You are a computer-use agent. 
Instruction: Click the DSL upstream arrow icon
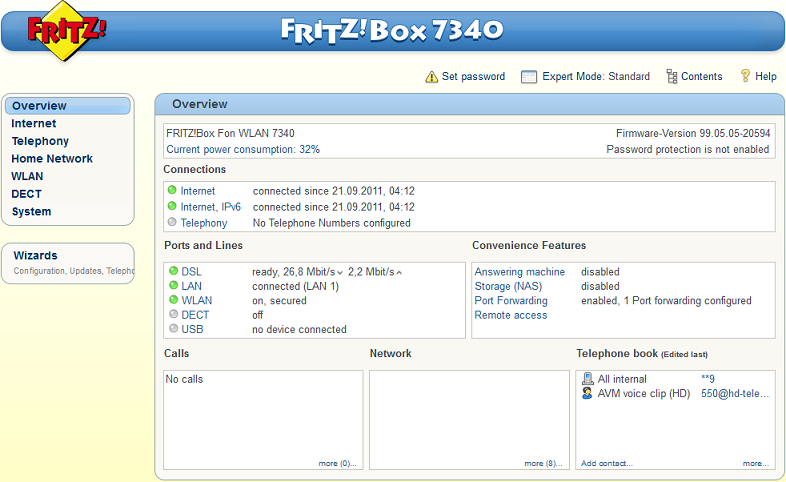399,273
